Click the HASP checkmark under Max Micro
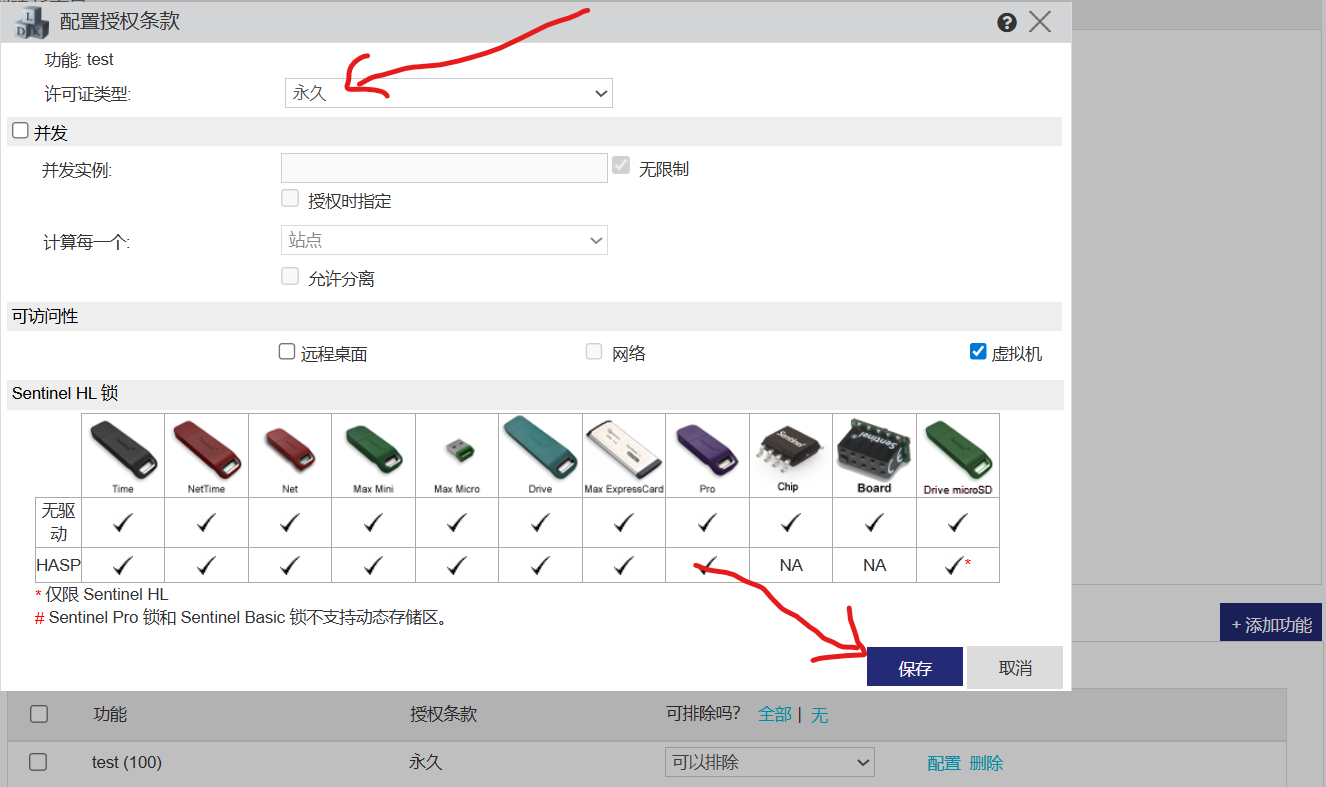 click(x=456, y=565)
